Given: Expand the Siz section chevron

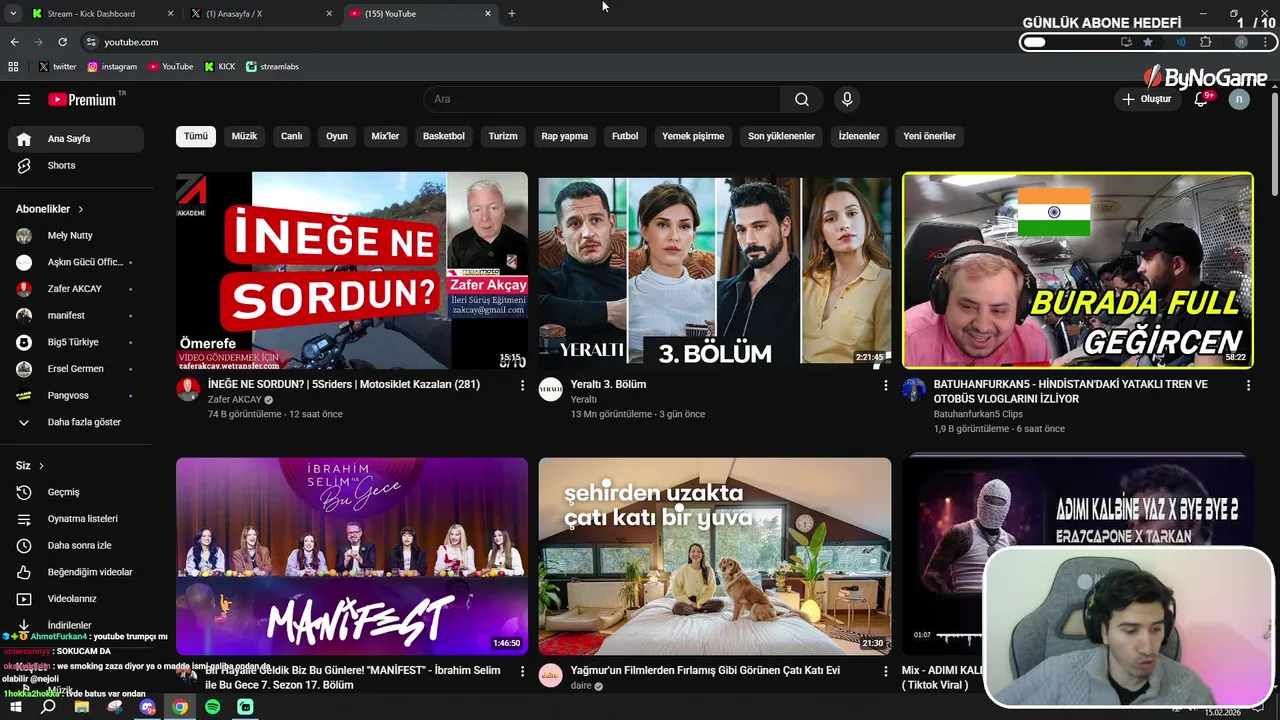Looking at the screenshot, I should click(x=41, y=466).
